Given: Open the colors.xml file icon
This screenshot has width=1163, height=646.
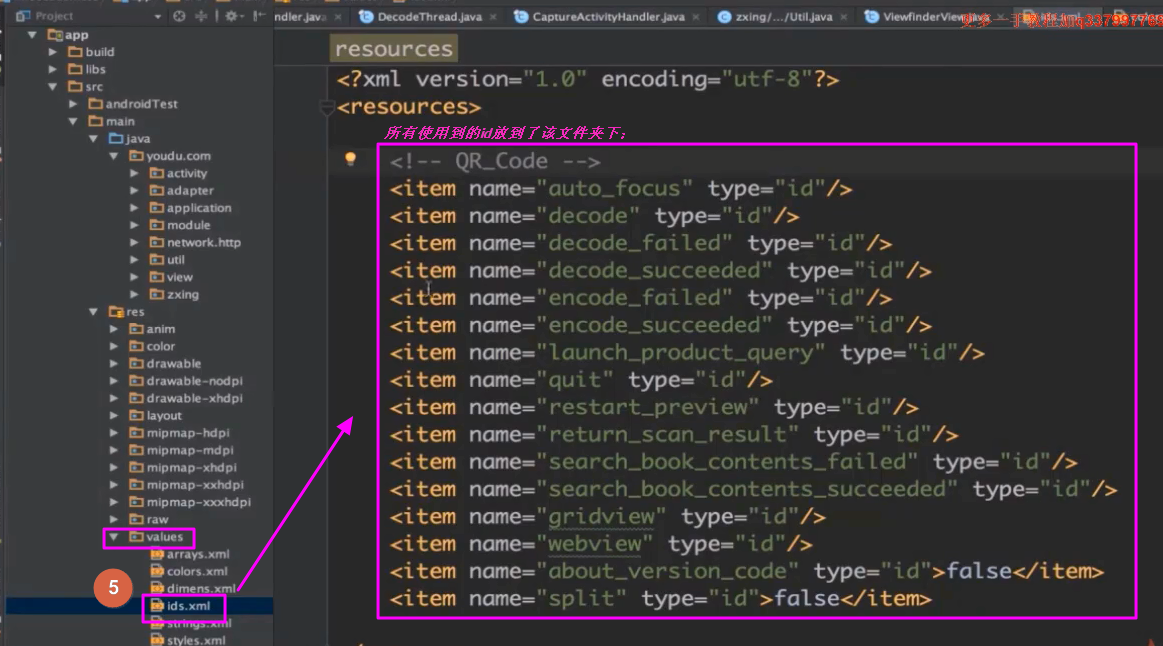Looking at the screenshot, I should pos(157,571).
